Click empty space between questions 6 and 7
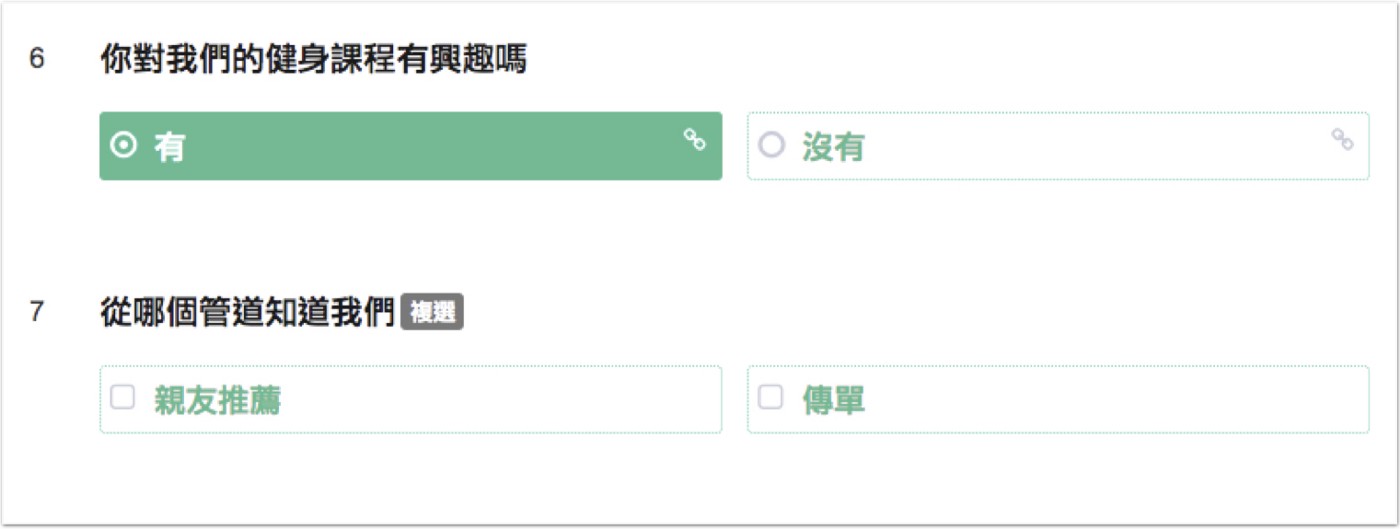Viewport: 1400px width, 529px height. tap(700, 238)
